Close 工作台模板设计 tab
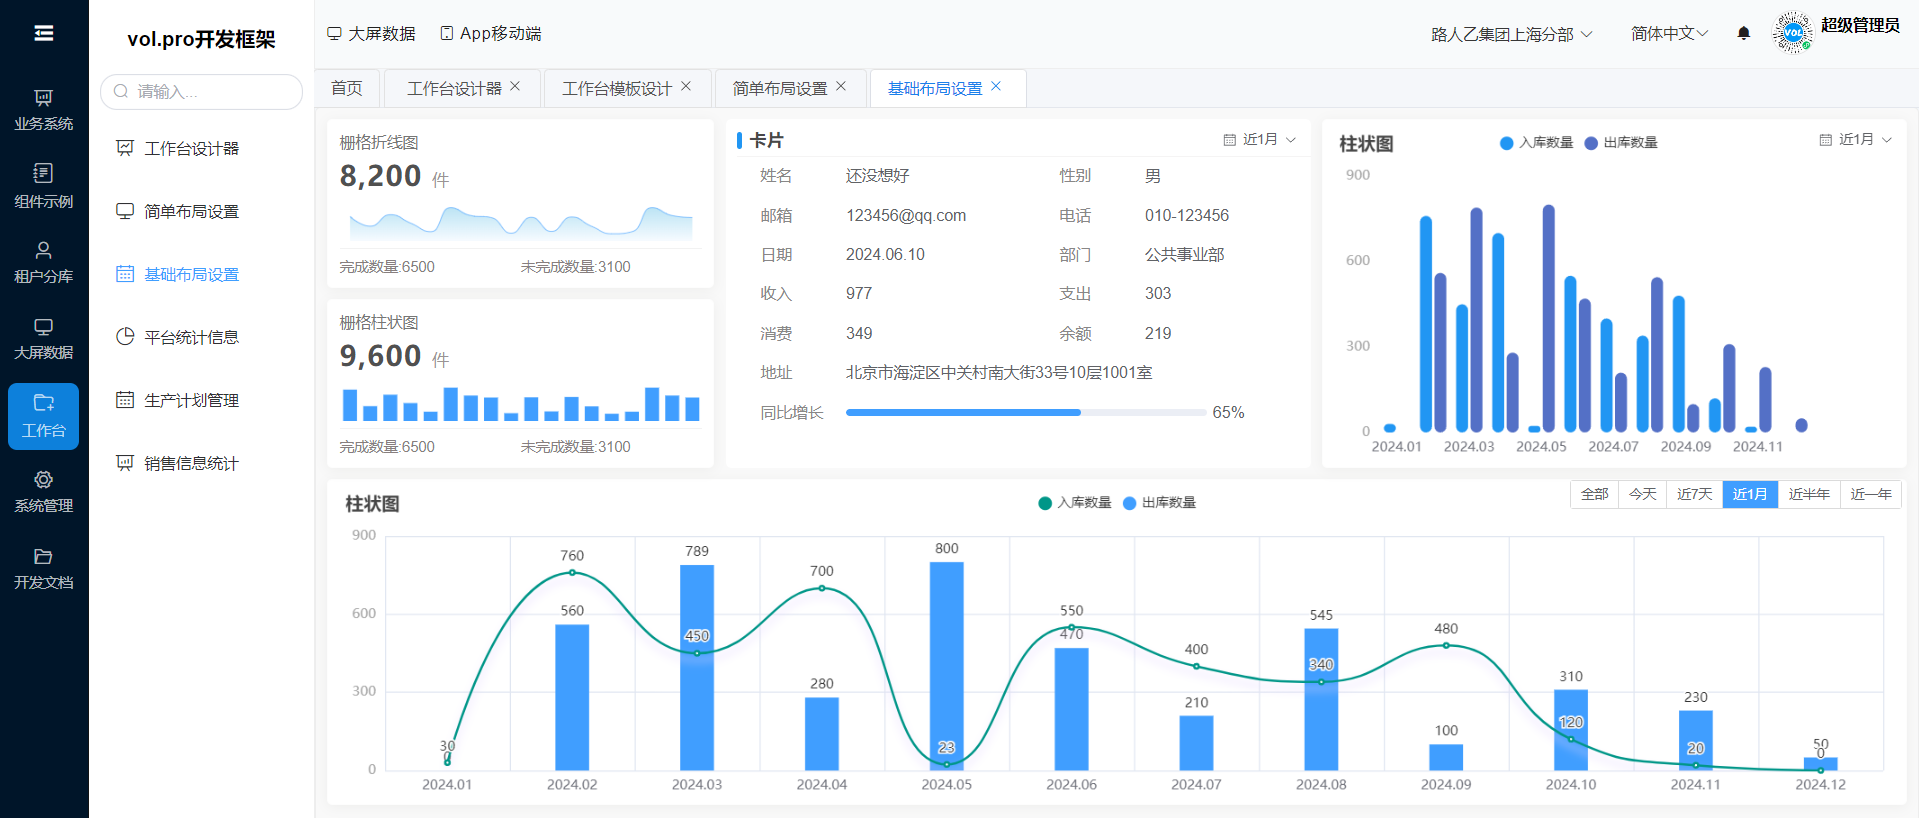Image resolution: width=1919 pixels, height=818 pixels. [686, 86]
